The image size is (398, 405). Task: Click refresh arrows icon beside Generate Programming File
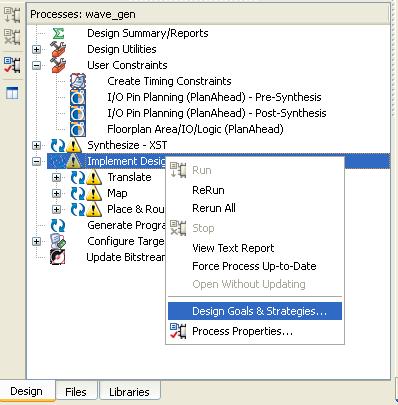pyautogui.click(x=58, y=225)
